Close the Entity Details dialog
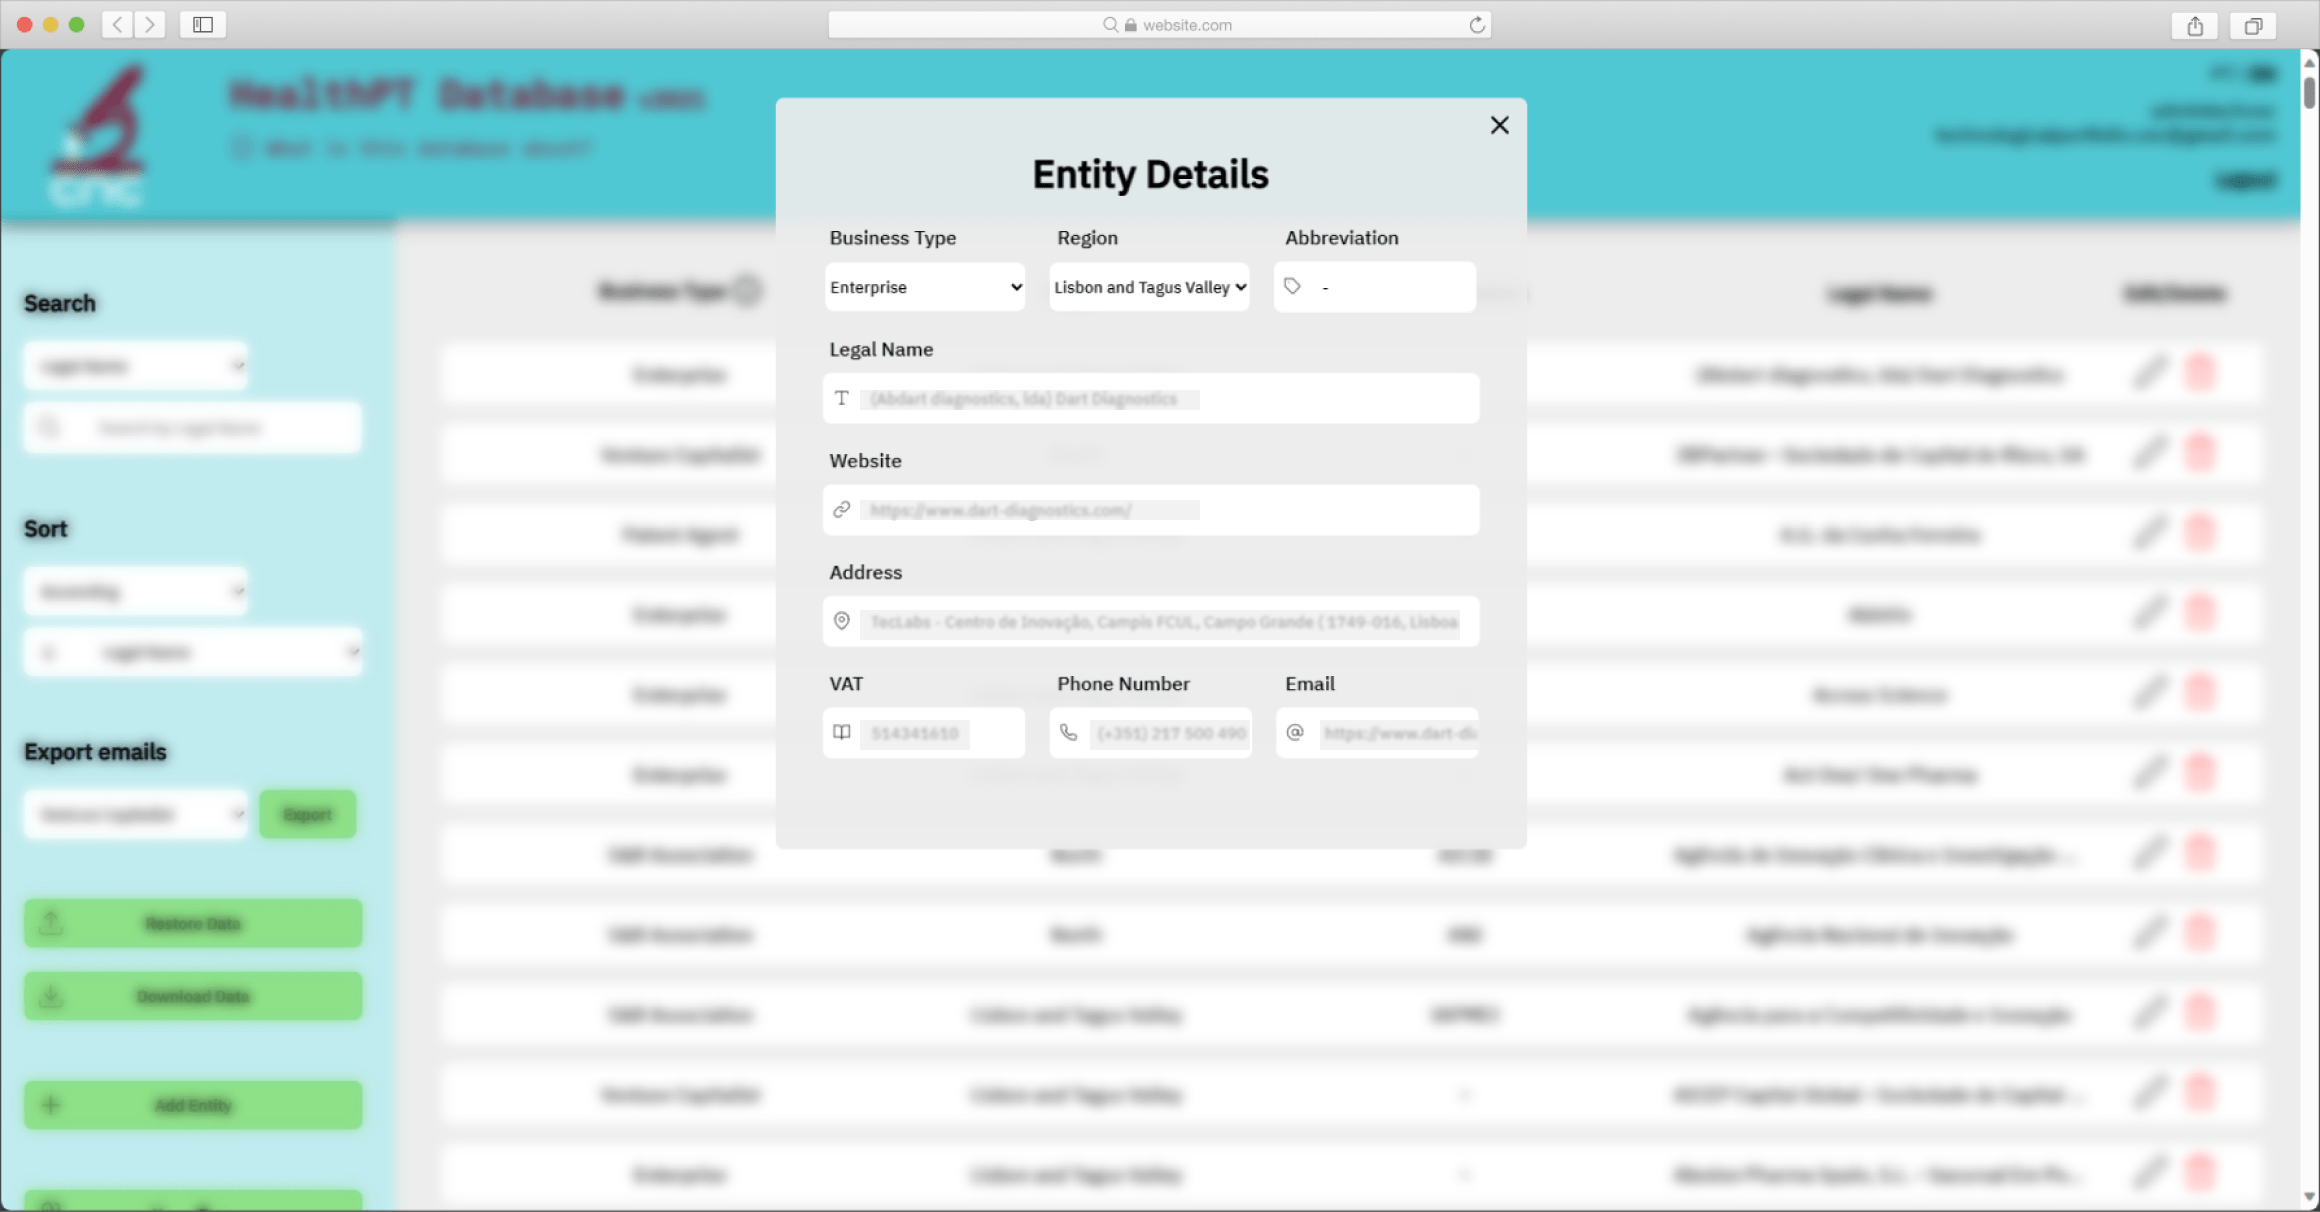2320x1212 pixels. (1499, 125)
